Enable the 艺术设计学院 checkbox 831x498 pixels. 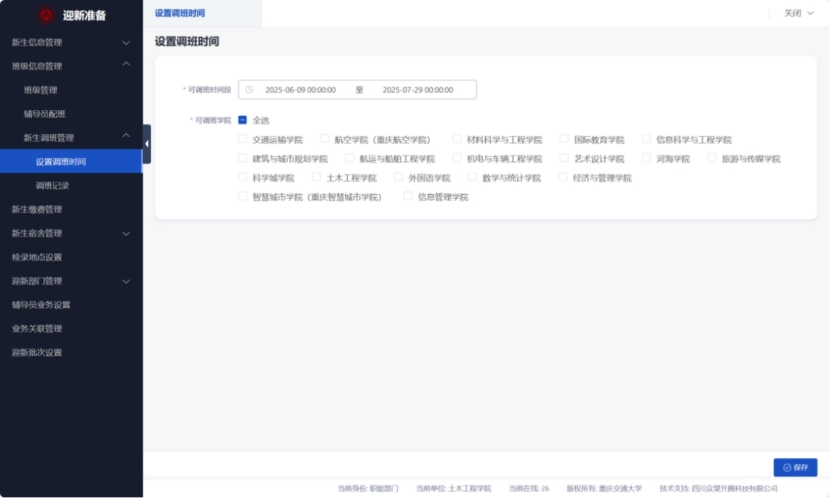[564, 159]
